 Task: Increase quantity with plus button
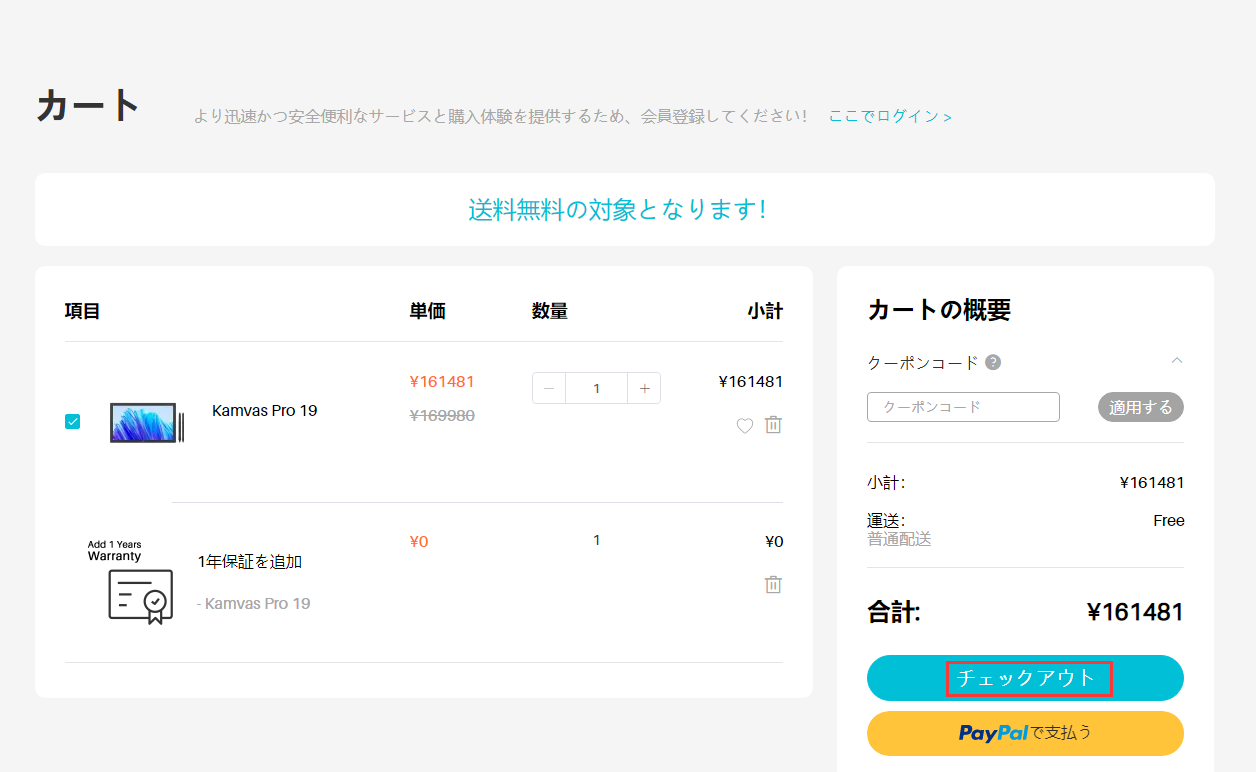coord(644,388)
